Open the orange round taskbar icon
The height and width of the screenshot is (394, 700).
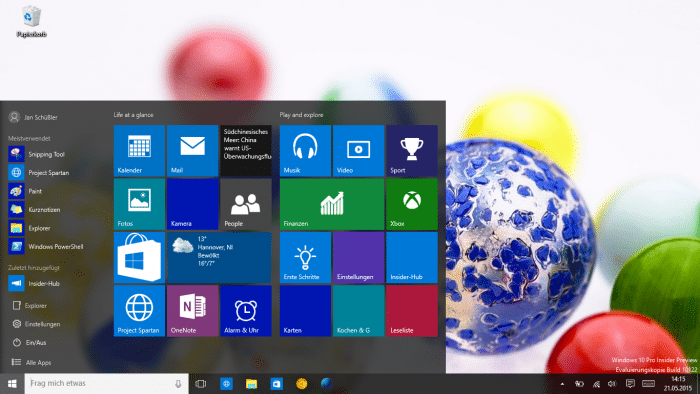(301, 384)
